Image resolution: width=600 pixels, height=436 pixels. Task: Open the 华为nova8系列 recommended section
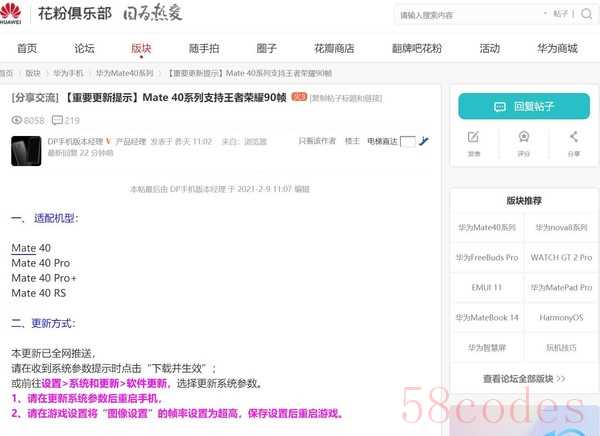561,227
